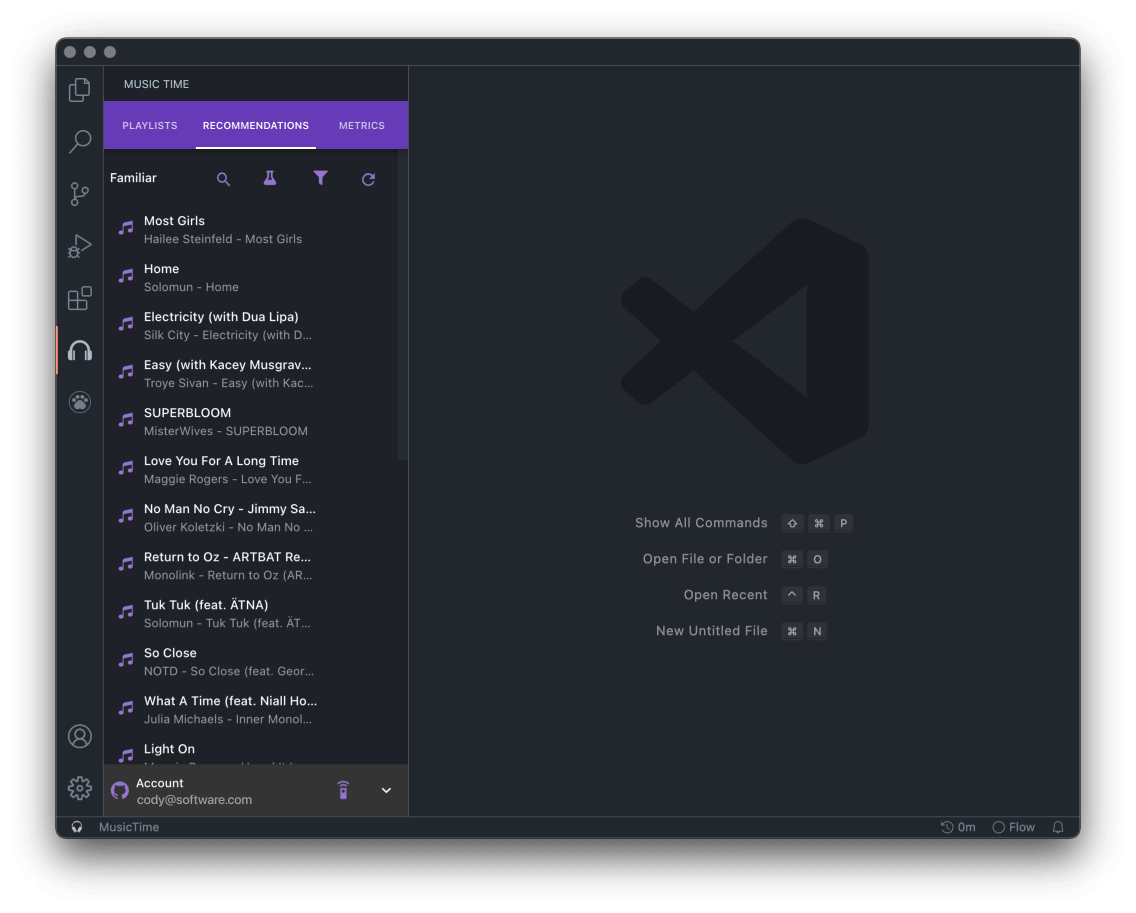Play Love You For A Long Time

251,470
